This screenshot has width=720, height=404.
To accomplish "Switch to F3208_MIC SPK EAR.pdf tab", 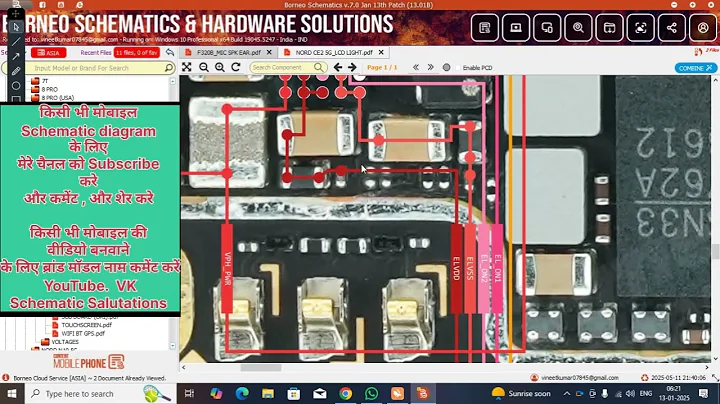I will (229, 52).
